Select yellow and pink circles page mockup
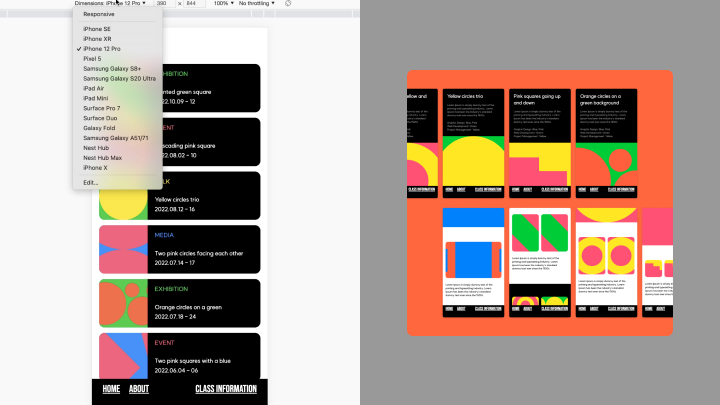This screenshot has width=720, height=405. [x=607, y=262]
